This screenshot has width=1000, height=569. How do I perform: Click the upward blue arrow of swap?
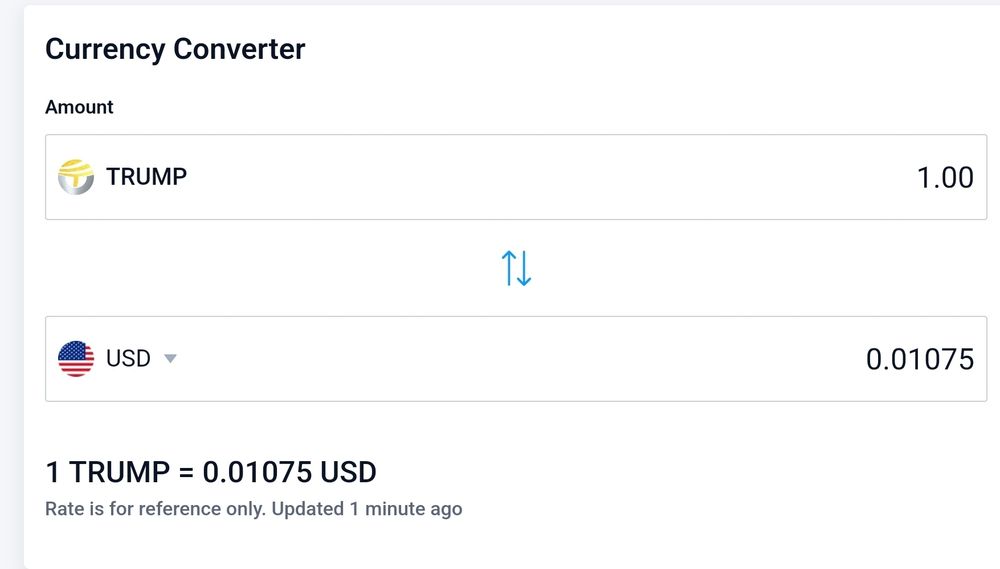tap(508, 268)
